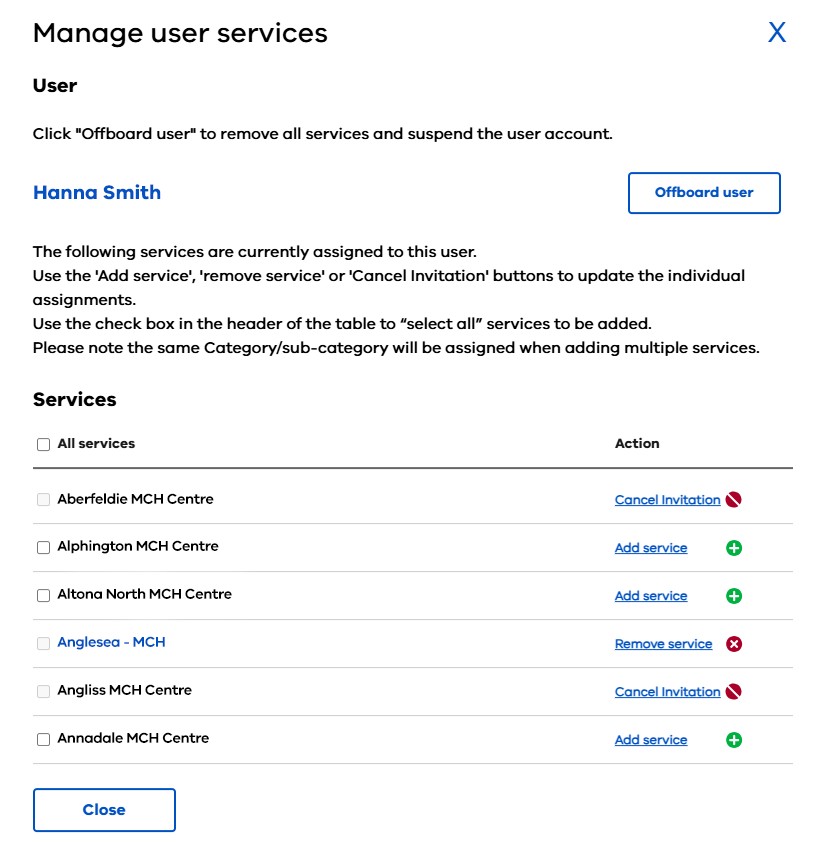Open the Anglesea - MCH service name
Screen dimensions: 829x849
coord(113,642)
